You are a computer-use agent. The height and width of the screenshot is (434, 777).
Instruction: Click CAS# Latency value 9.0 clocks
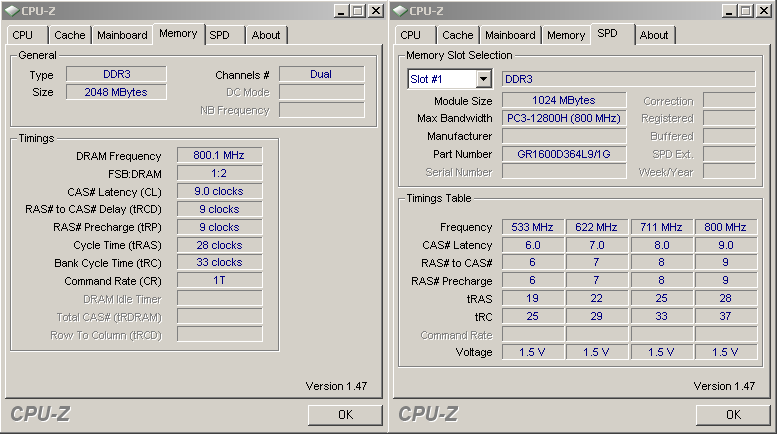click(x=220, y=191)
